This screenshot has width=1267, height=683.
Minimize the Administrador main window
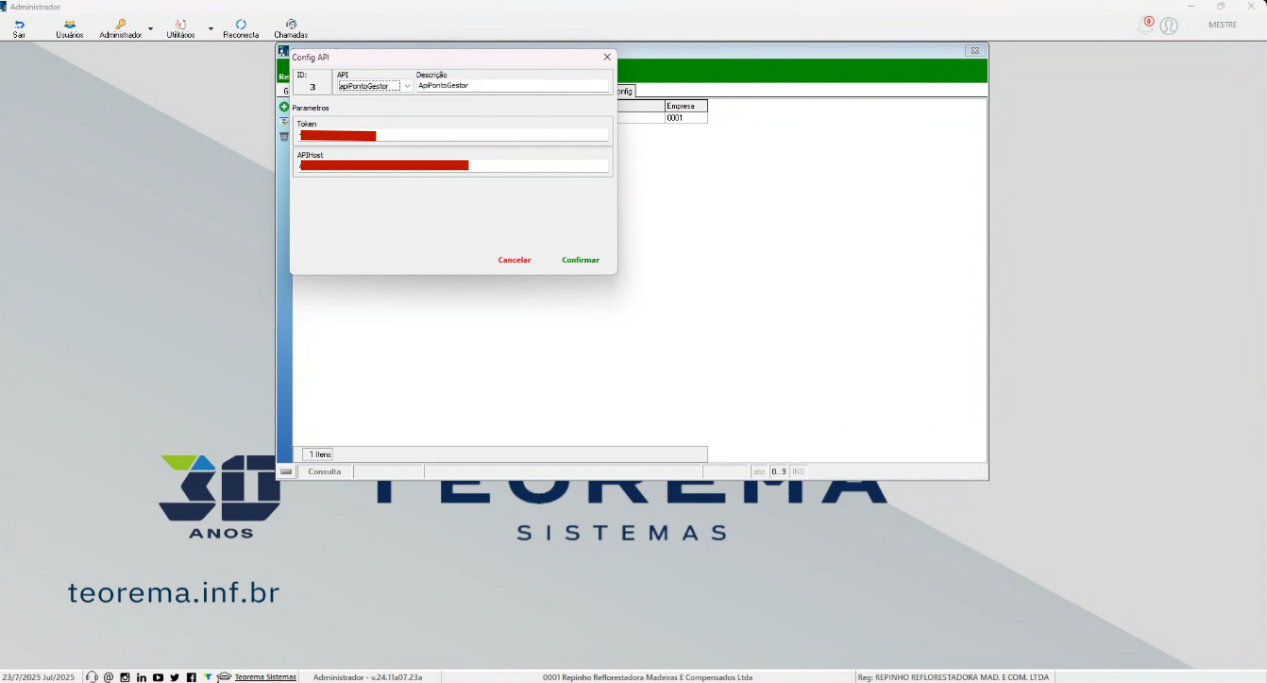[1191, 6]
